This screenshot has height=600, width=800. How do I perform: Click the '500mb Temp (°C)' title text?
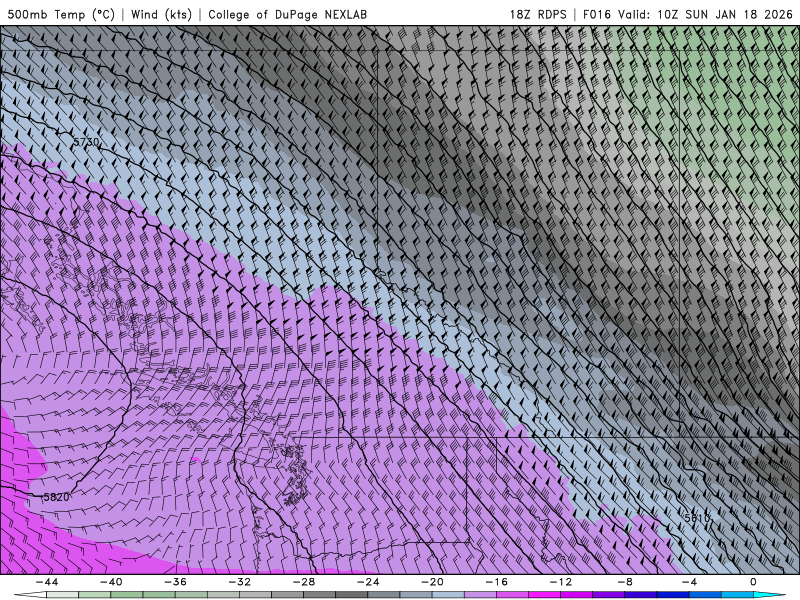[x=61, y=14]
